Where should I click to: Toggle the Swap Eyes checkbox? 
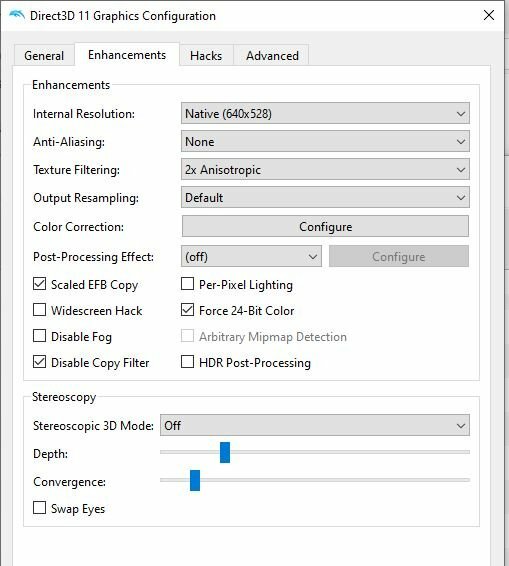(39, 508)
